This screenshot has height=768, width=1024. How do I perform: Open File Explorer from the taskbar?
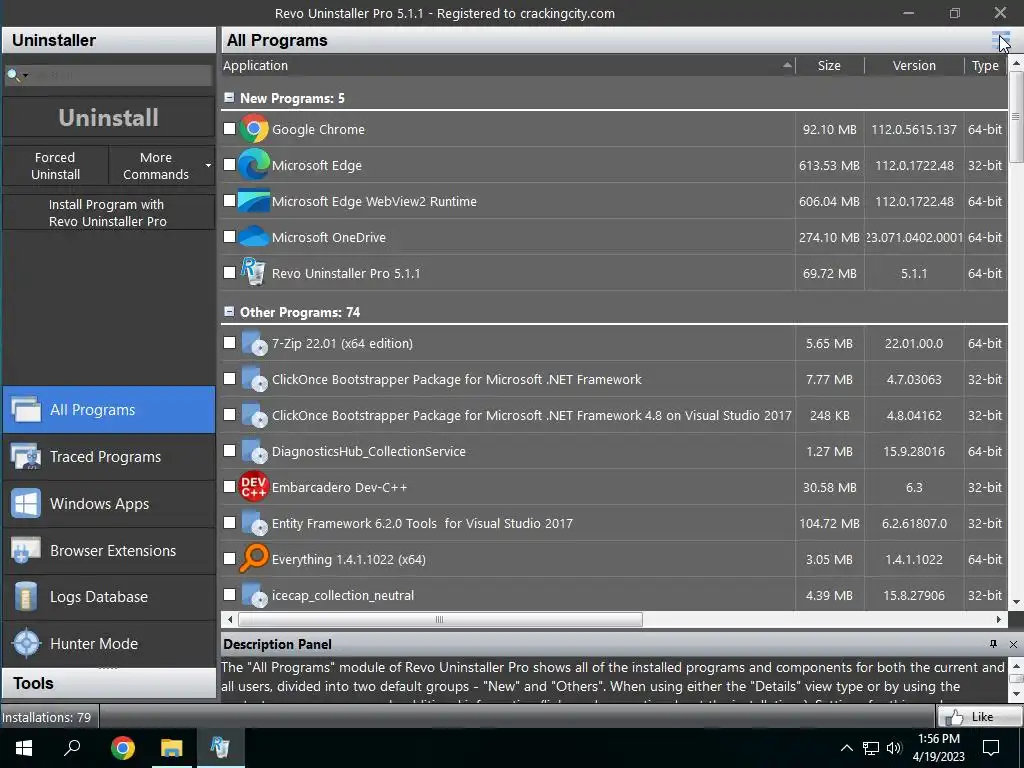pos(171,748)
